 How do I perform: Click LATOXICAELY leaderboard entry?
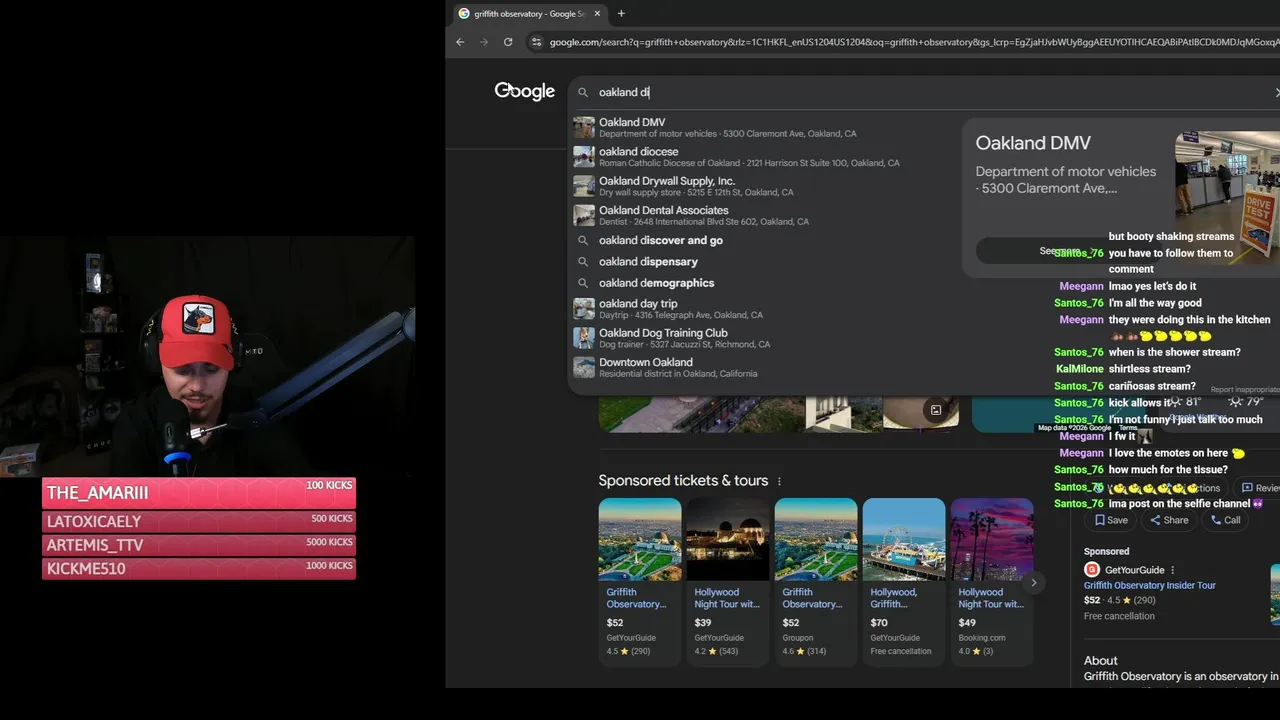click(x=199, y=521)
